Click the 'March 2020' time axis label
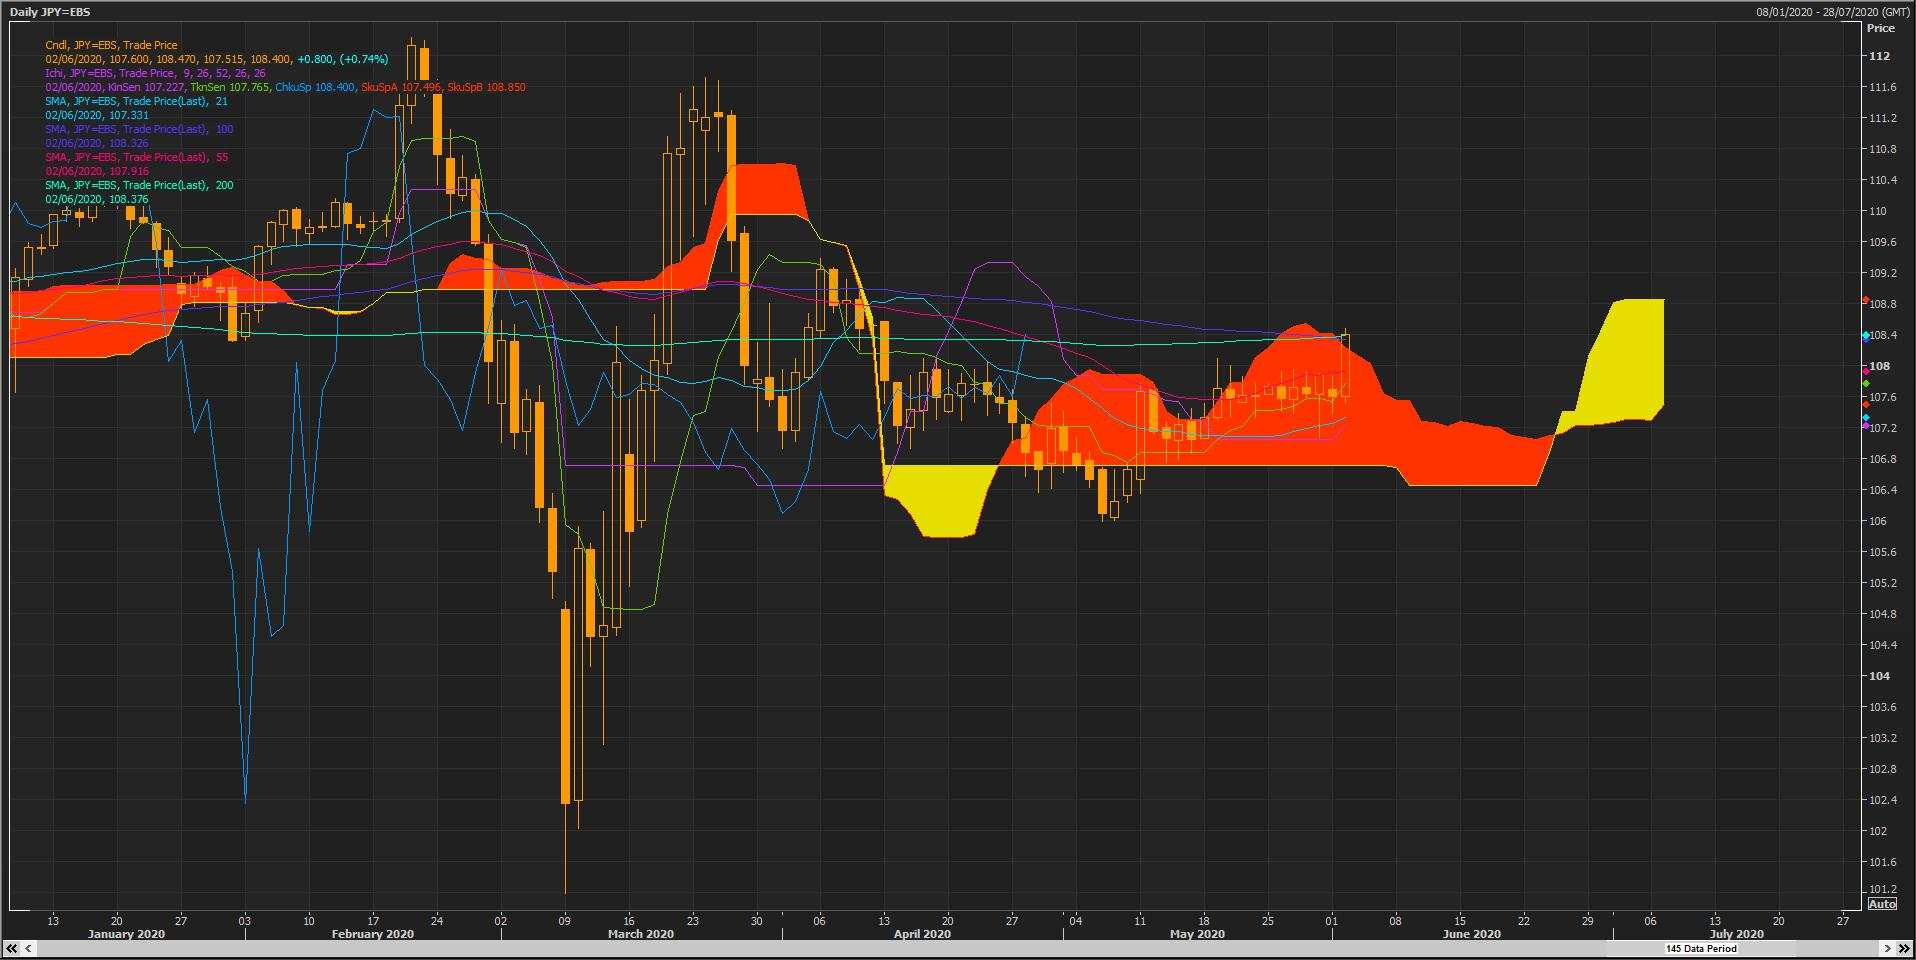 (640, 934)
